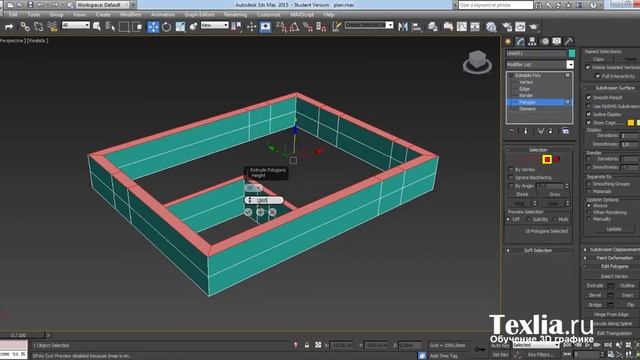Collapse the Selection rollout header
The height and width of the screenshot is (360, 640).
pyautogui.click(x=538, y=150)
